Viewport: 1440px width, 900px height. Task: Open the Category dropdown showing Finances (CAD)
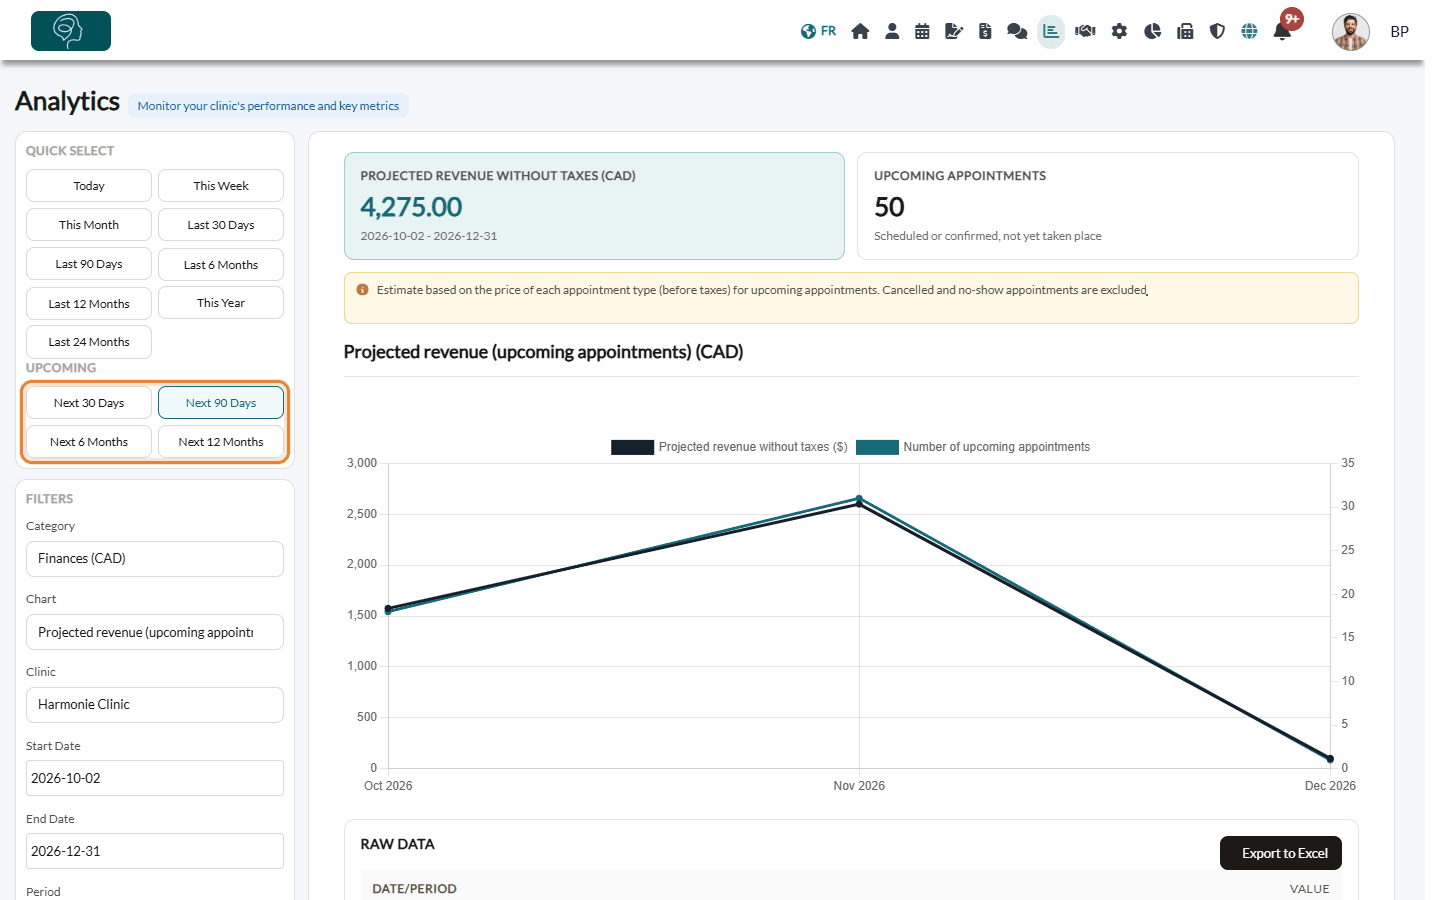click(155, 559)
